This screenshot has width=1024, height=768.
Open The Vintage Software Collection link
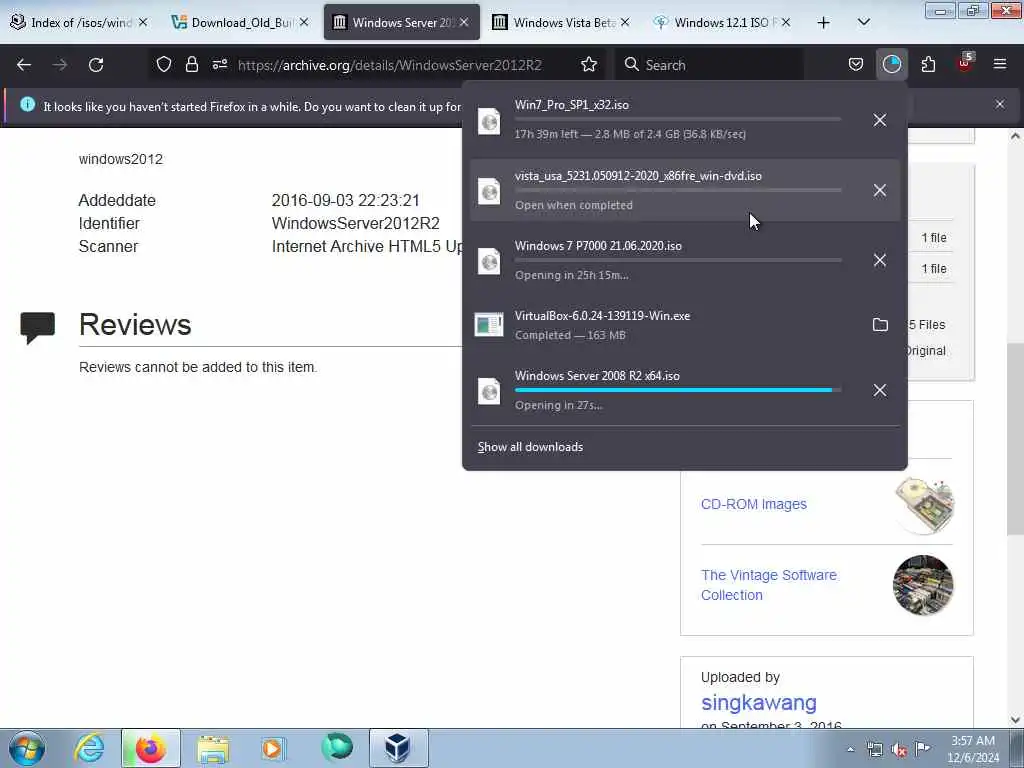[x=769, y=585]
